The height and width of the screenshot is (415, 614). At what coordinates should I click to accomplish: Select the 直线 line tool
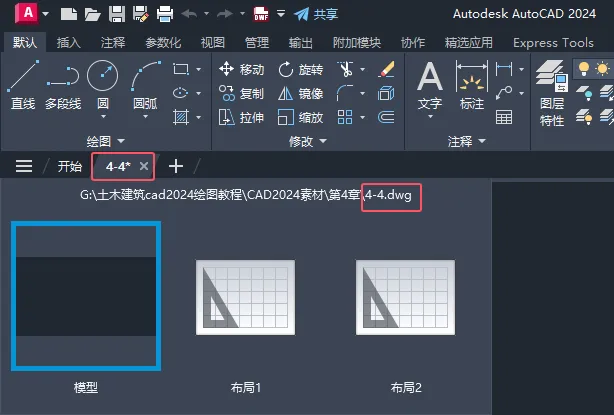tap(23, 84)
